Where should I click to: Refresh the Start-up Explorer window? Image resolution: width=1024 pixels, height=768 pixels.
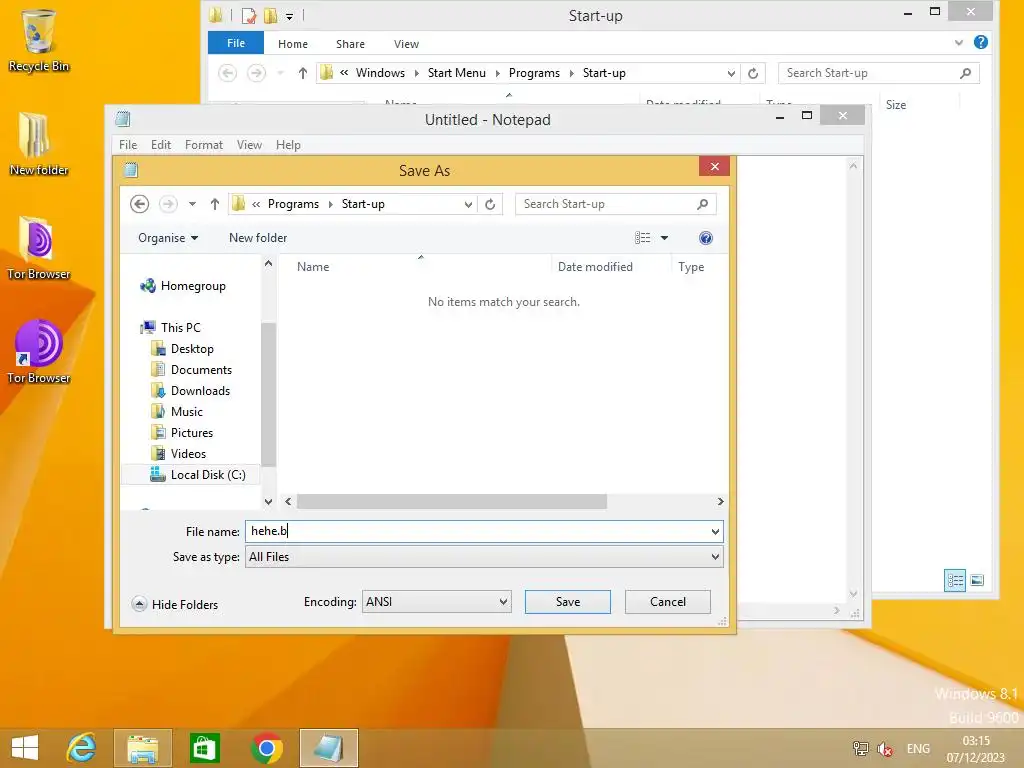click(753, 73)
